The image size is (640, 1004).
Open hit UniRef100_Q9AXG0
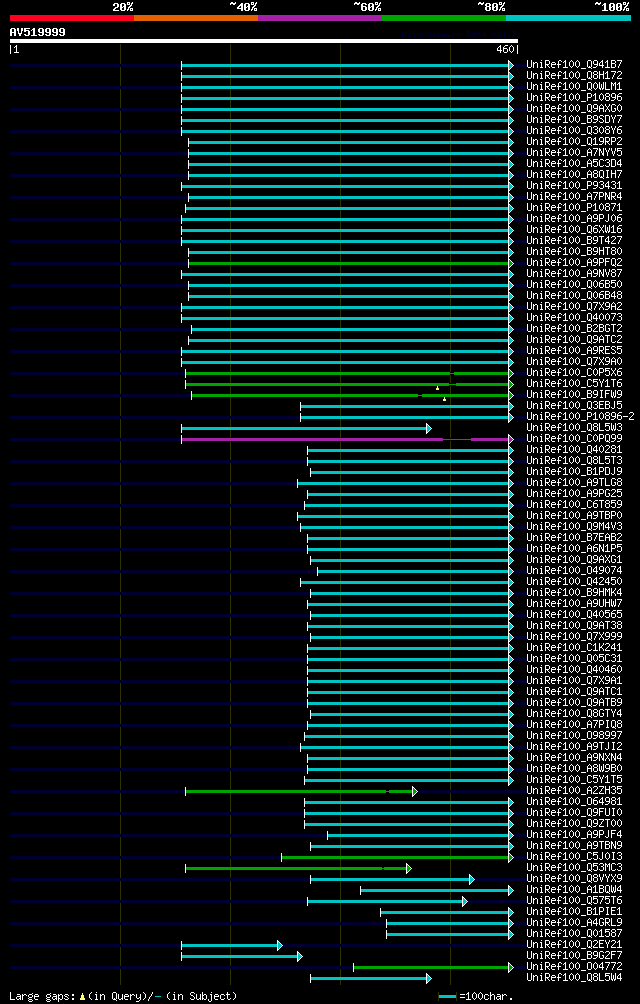click(x=574, y=109)
